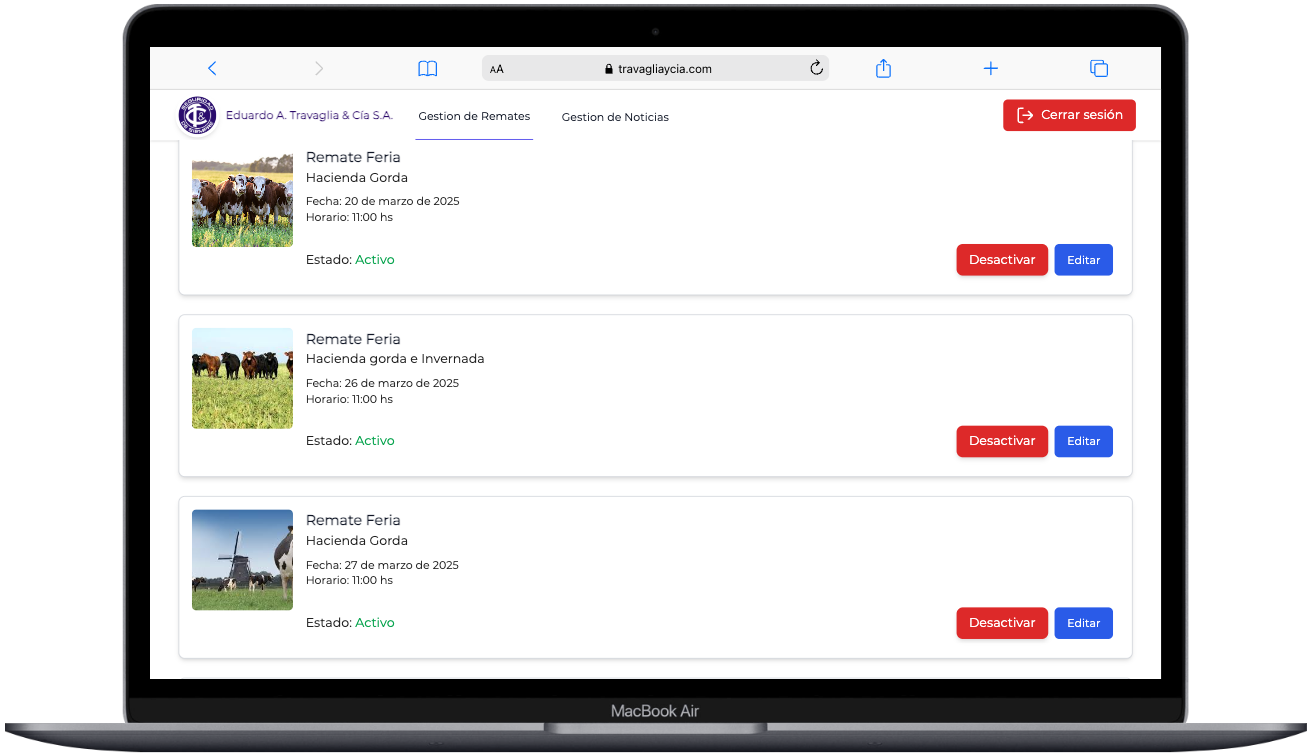1311x756 pixels.
Task: Deactivate the 20 de marzo auction
Action: (x=1002, y=260)
